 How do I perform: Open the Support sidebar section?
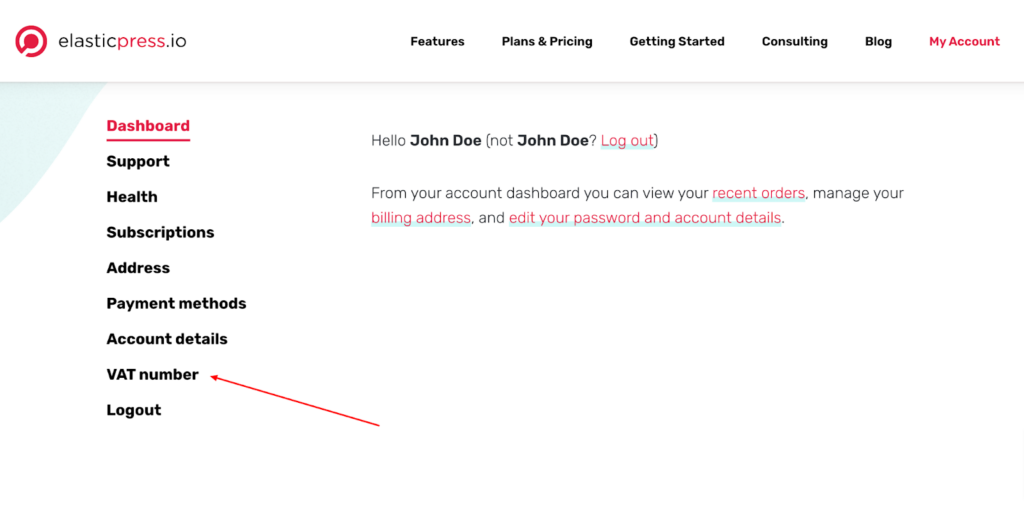coord(138,161)
